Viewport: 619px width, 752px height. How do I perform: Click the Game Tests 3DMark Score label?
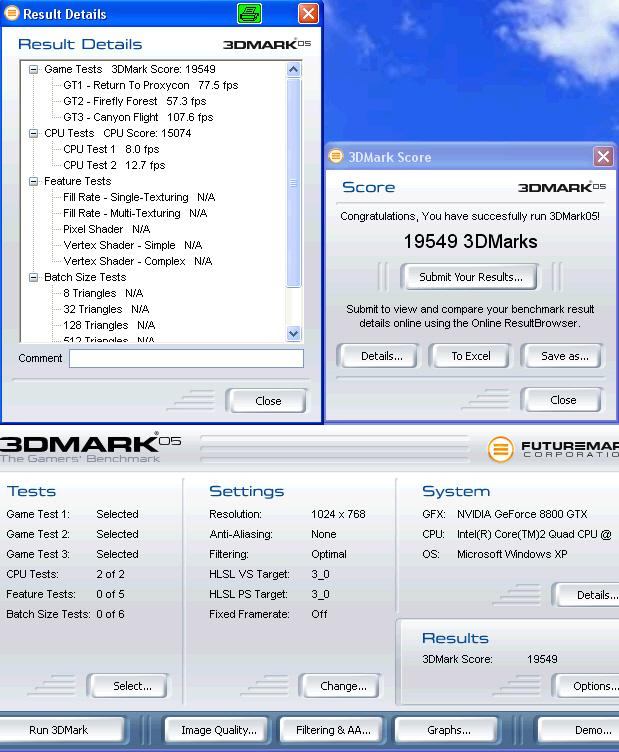click(x=130, y=69)
